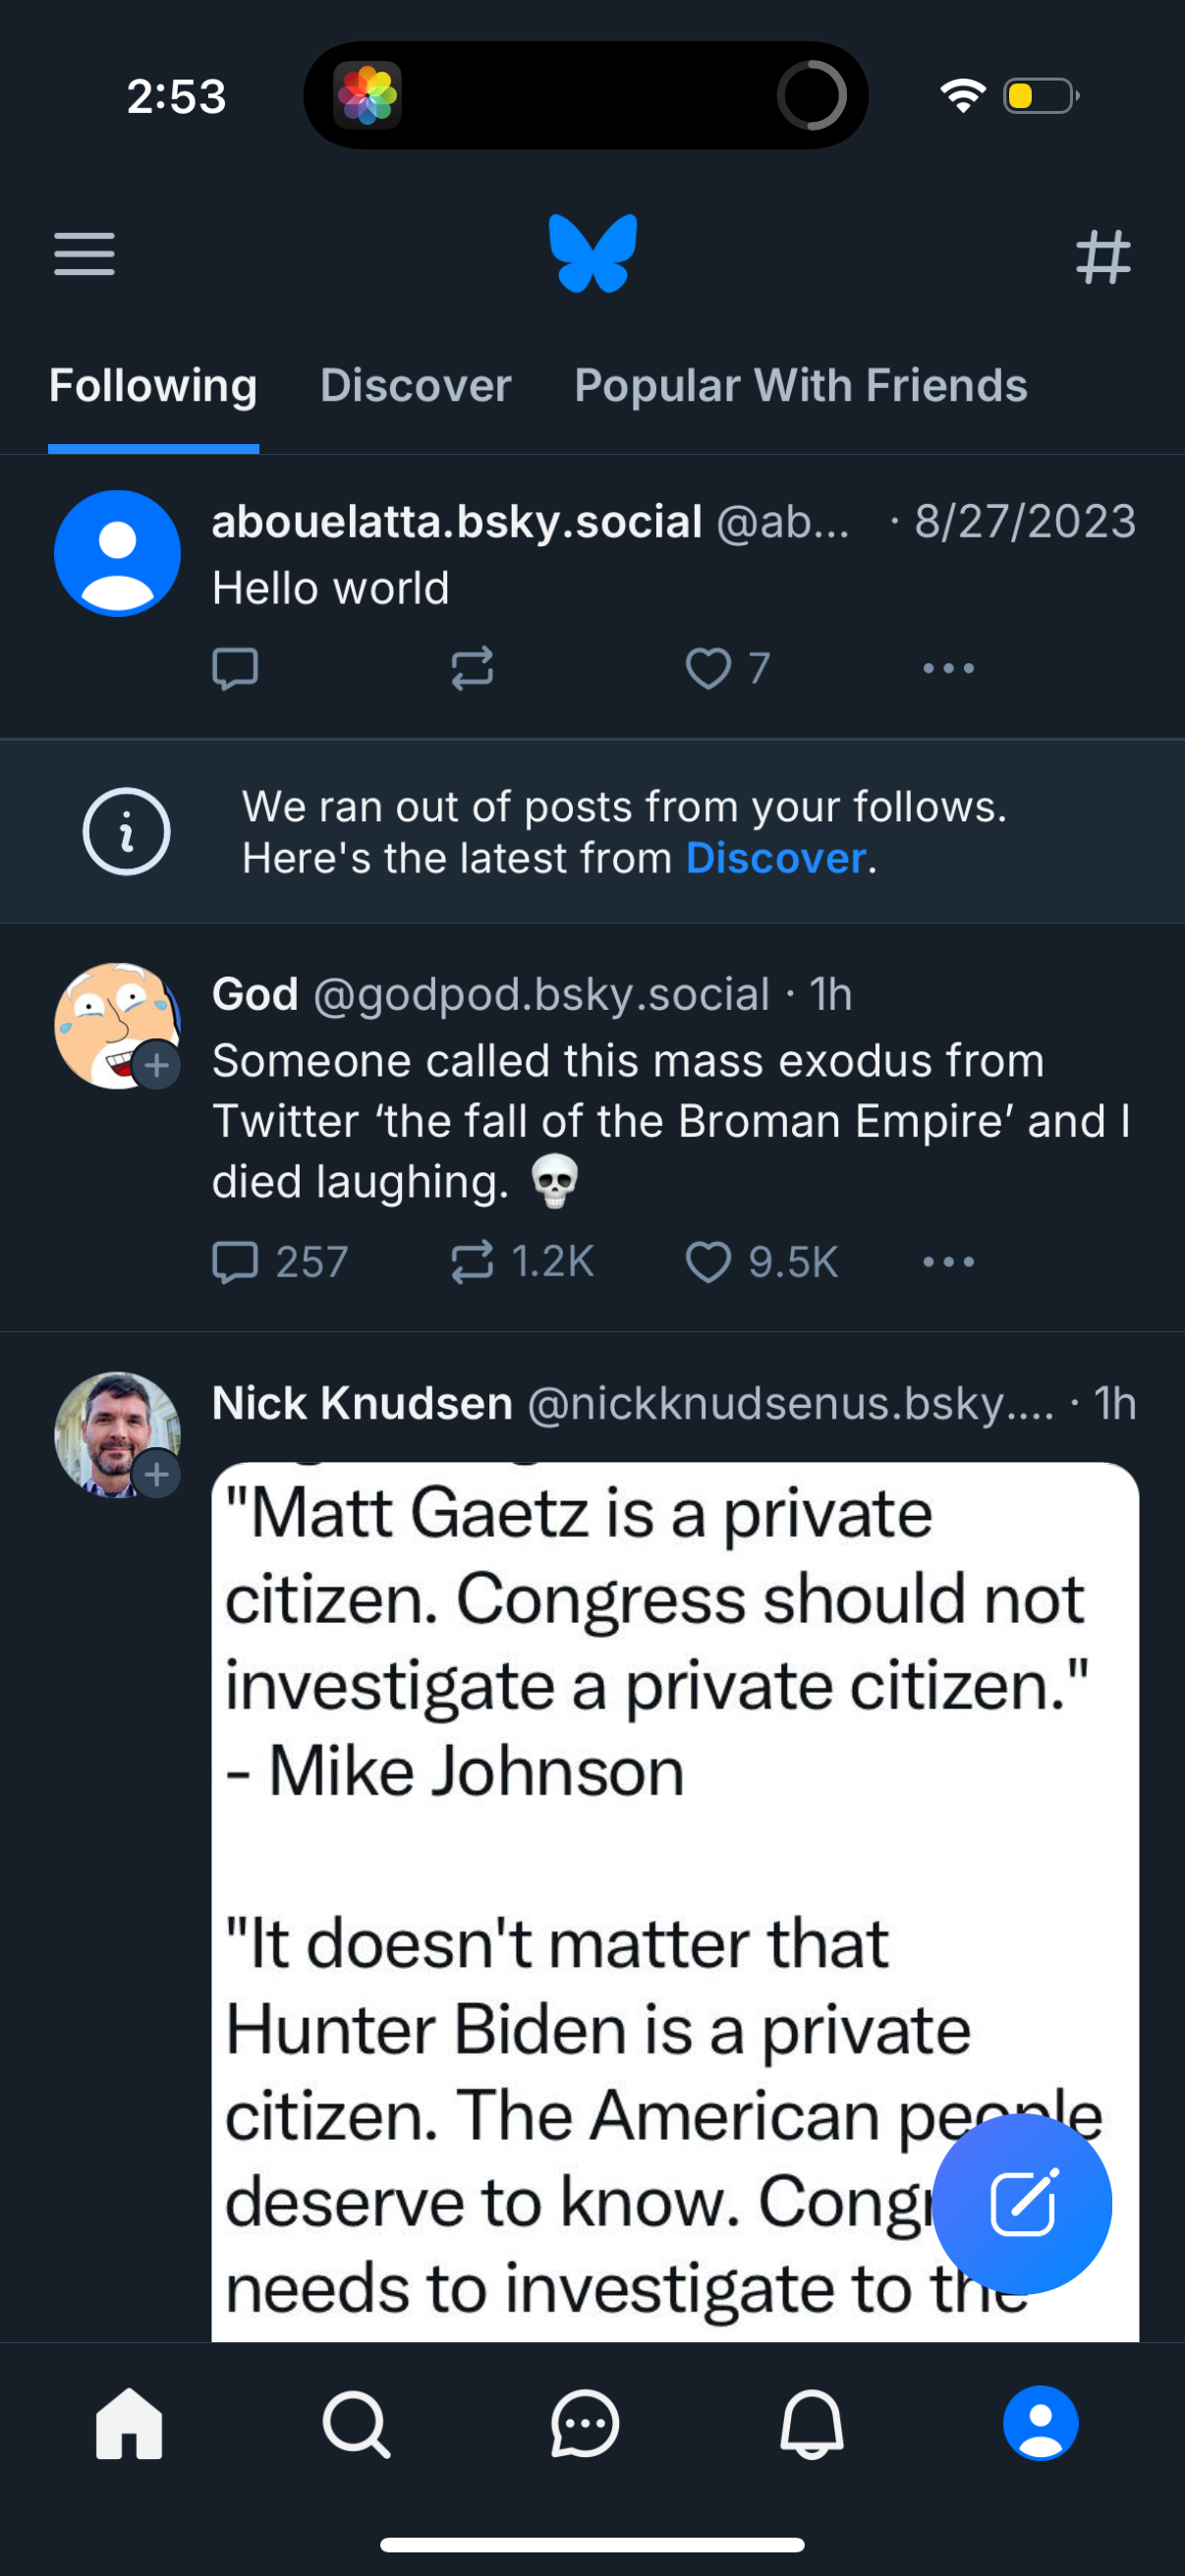Screen dimensions: 1185x2576
Task: Switch to the Discover feed tab
Action: (x=415, y=386)
